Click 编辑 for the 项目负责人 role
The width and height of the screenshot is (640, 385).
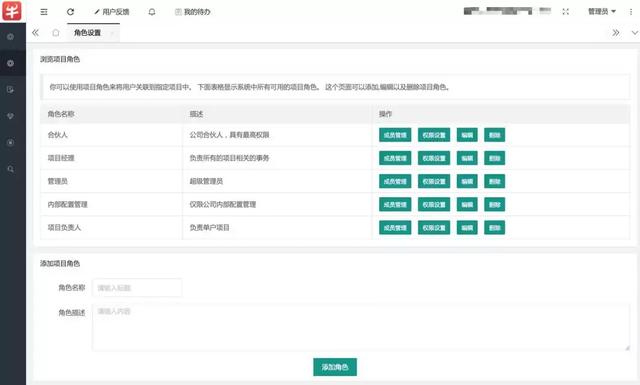pos(467,228)
